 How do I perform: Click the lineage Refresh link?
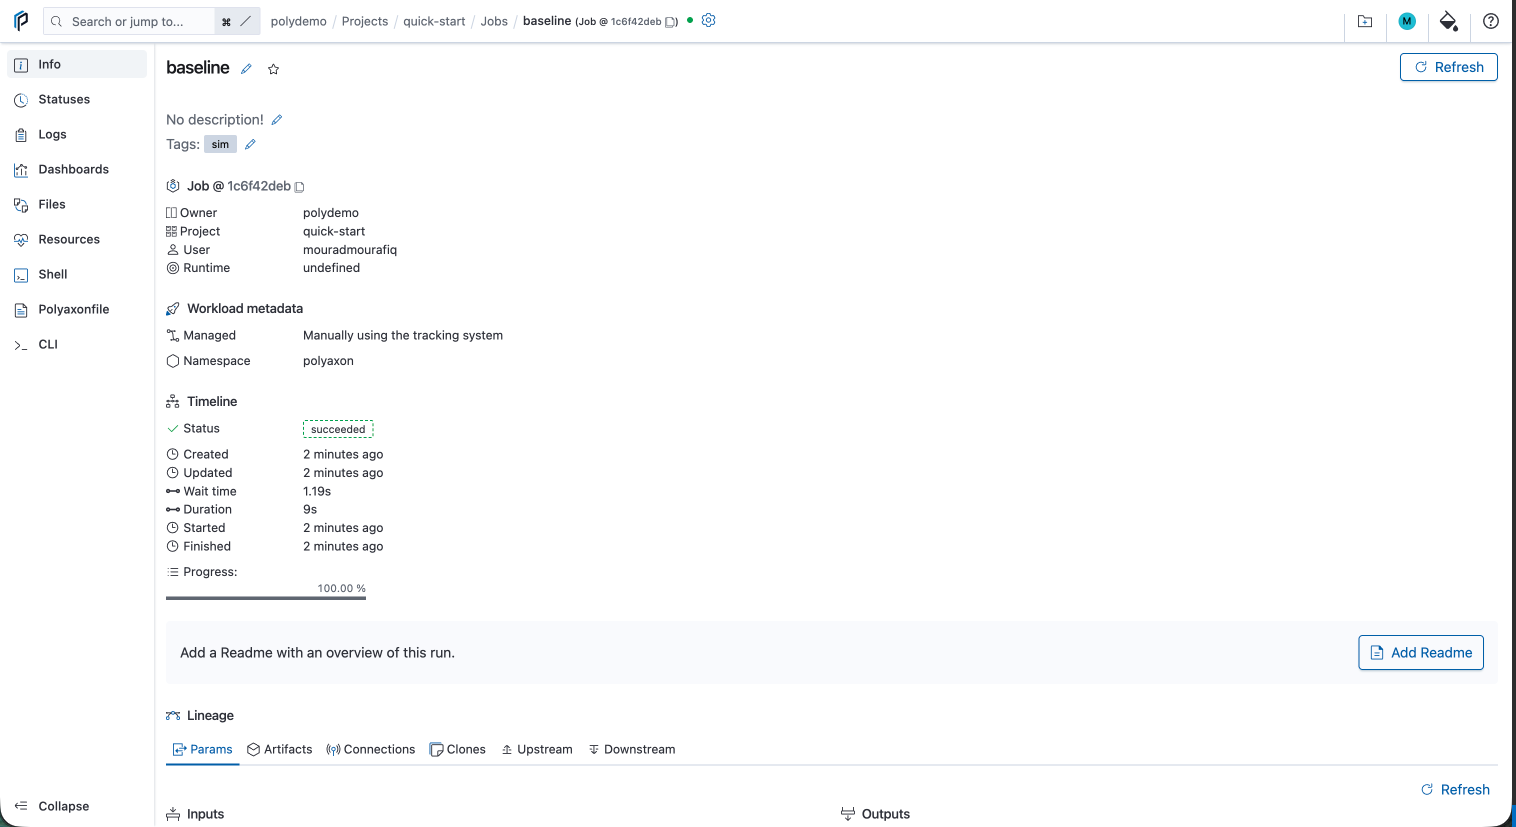[1455, 789]
